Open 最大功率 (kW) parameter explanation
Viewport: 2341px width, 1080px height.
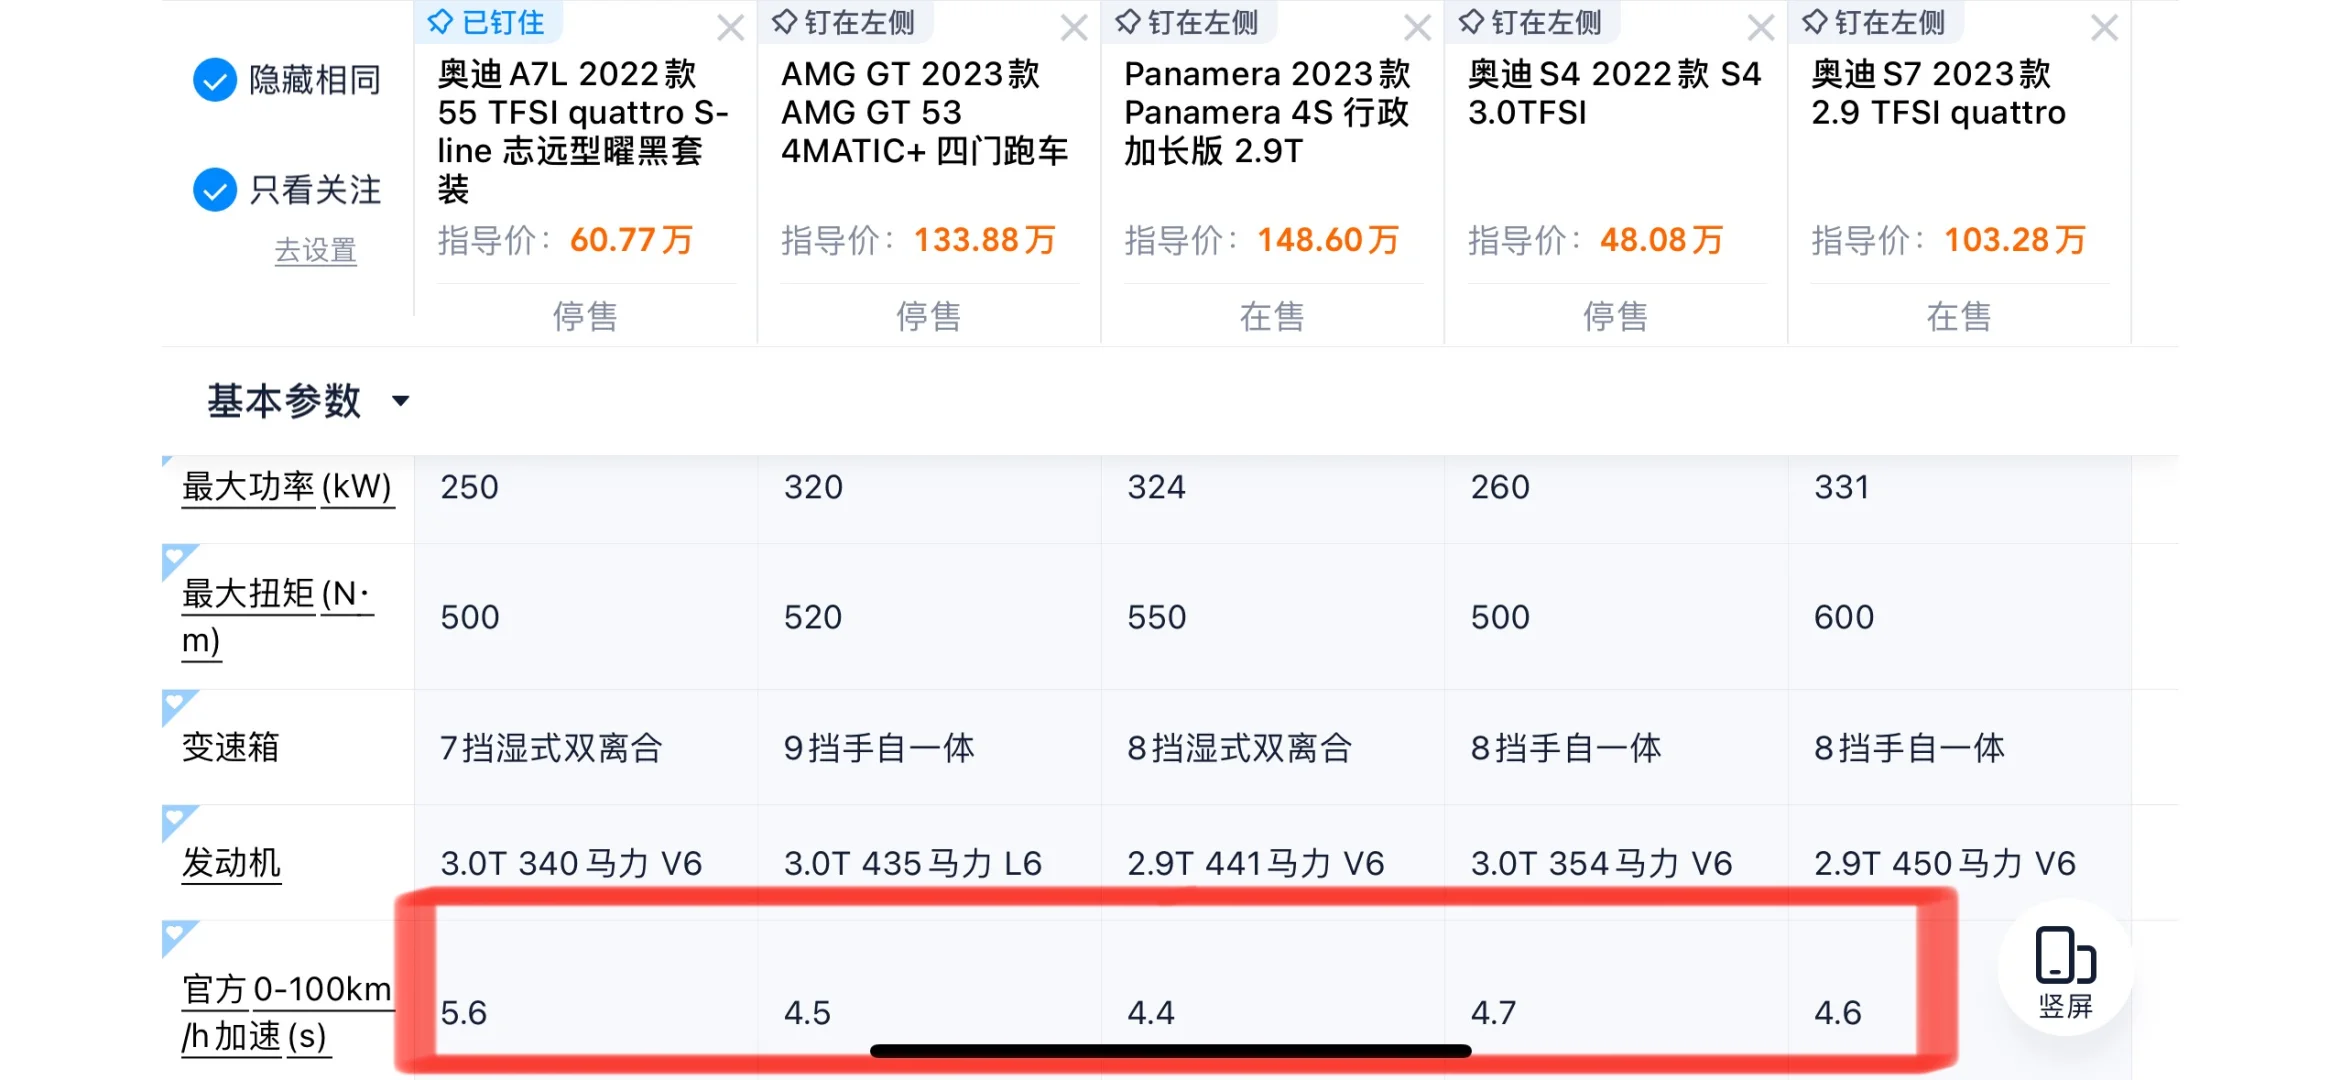(x=287, y=487)
